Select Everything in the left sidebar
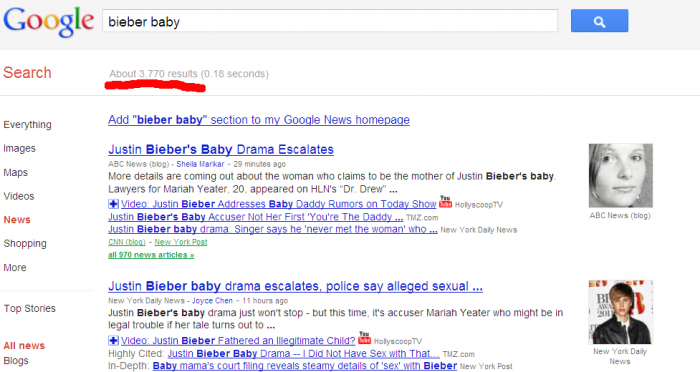The height and width of the screenshot is (372, 700). pyautogui.click(x=27, y=125)
